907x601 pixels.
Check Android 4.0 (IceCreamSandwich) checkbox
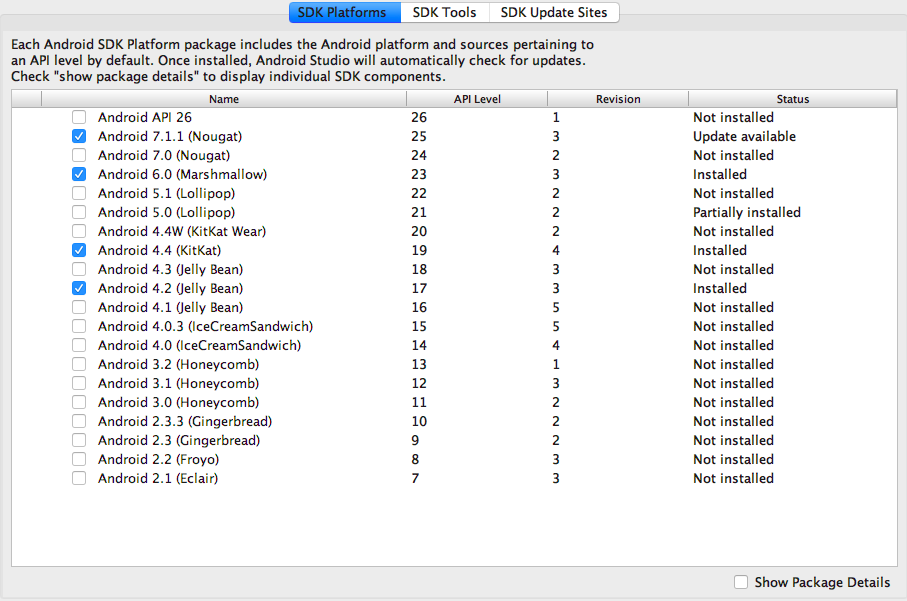pyautogui.click(x=79, y=345)
